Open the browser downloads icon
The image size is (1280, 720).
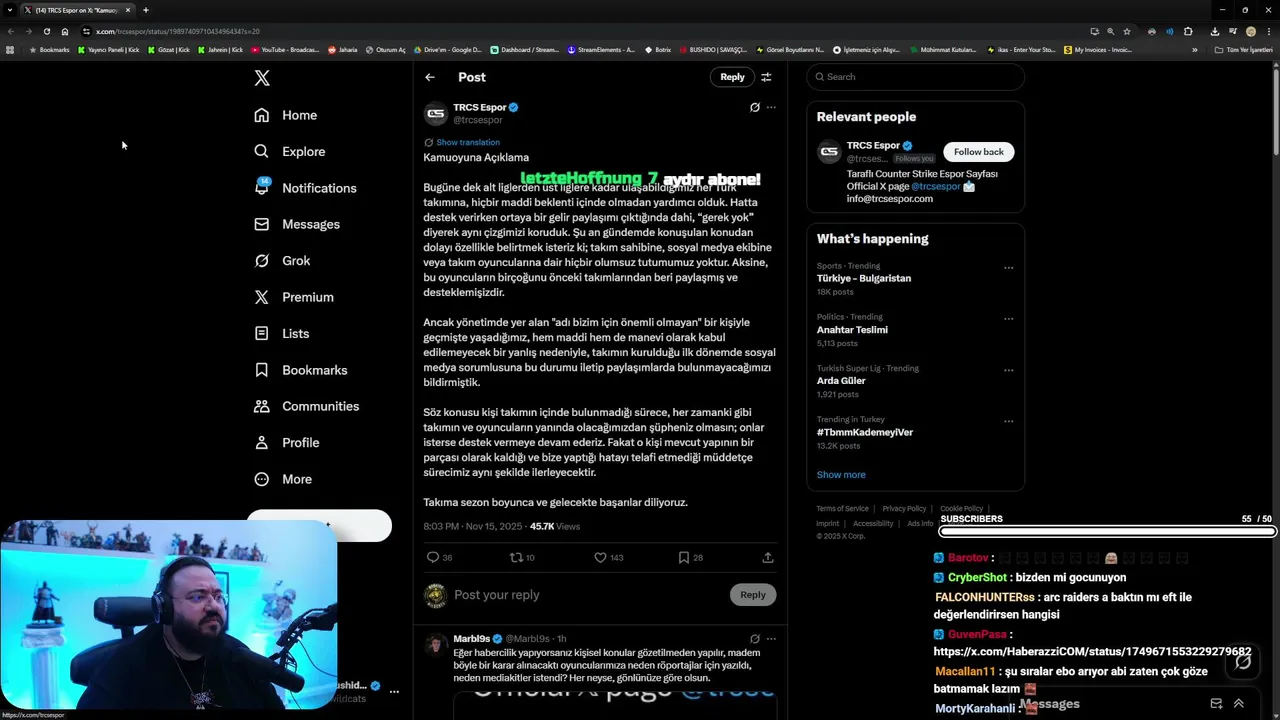coord(1215,31)
